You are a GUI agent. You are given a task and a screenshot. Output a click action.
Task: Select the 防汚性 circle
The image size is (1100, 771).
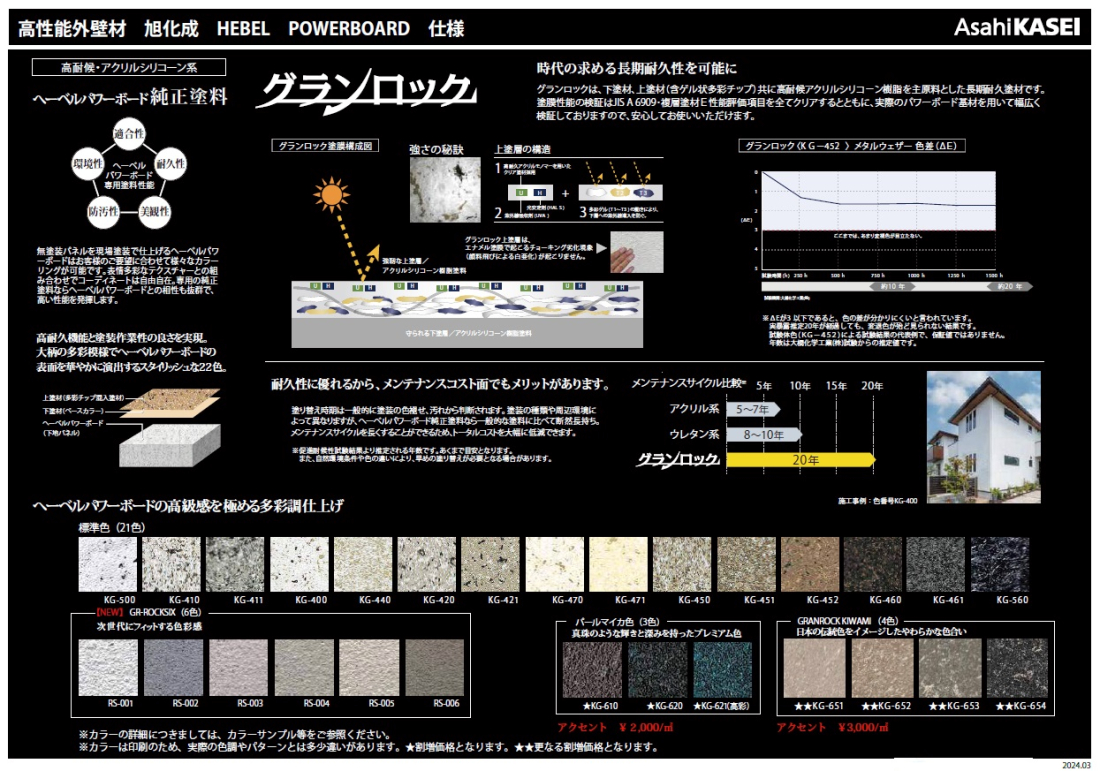click(103, 212)
